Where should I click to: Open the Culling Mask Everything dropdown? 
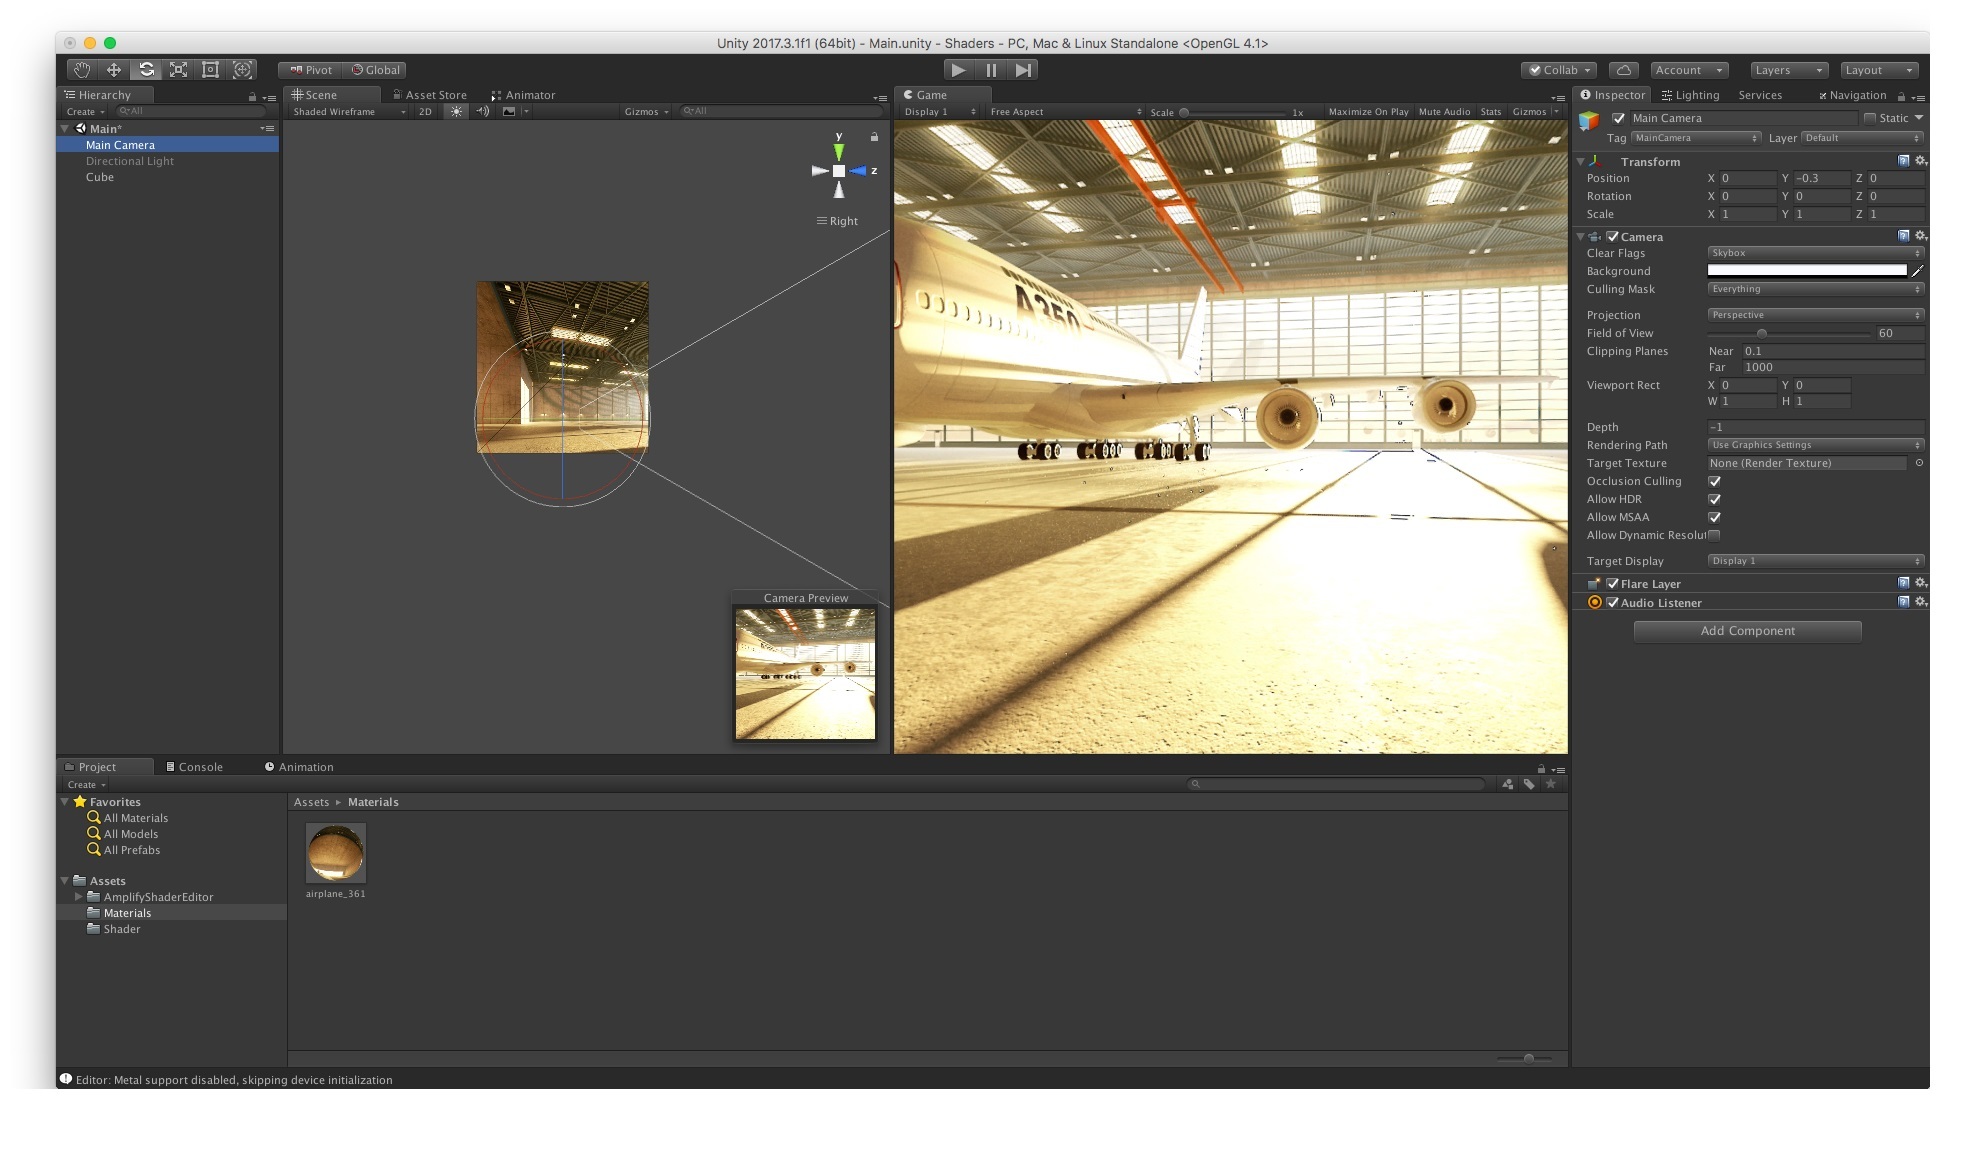(x=1814, y=289)
